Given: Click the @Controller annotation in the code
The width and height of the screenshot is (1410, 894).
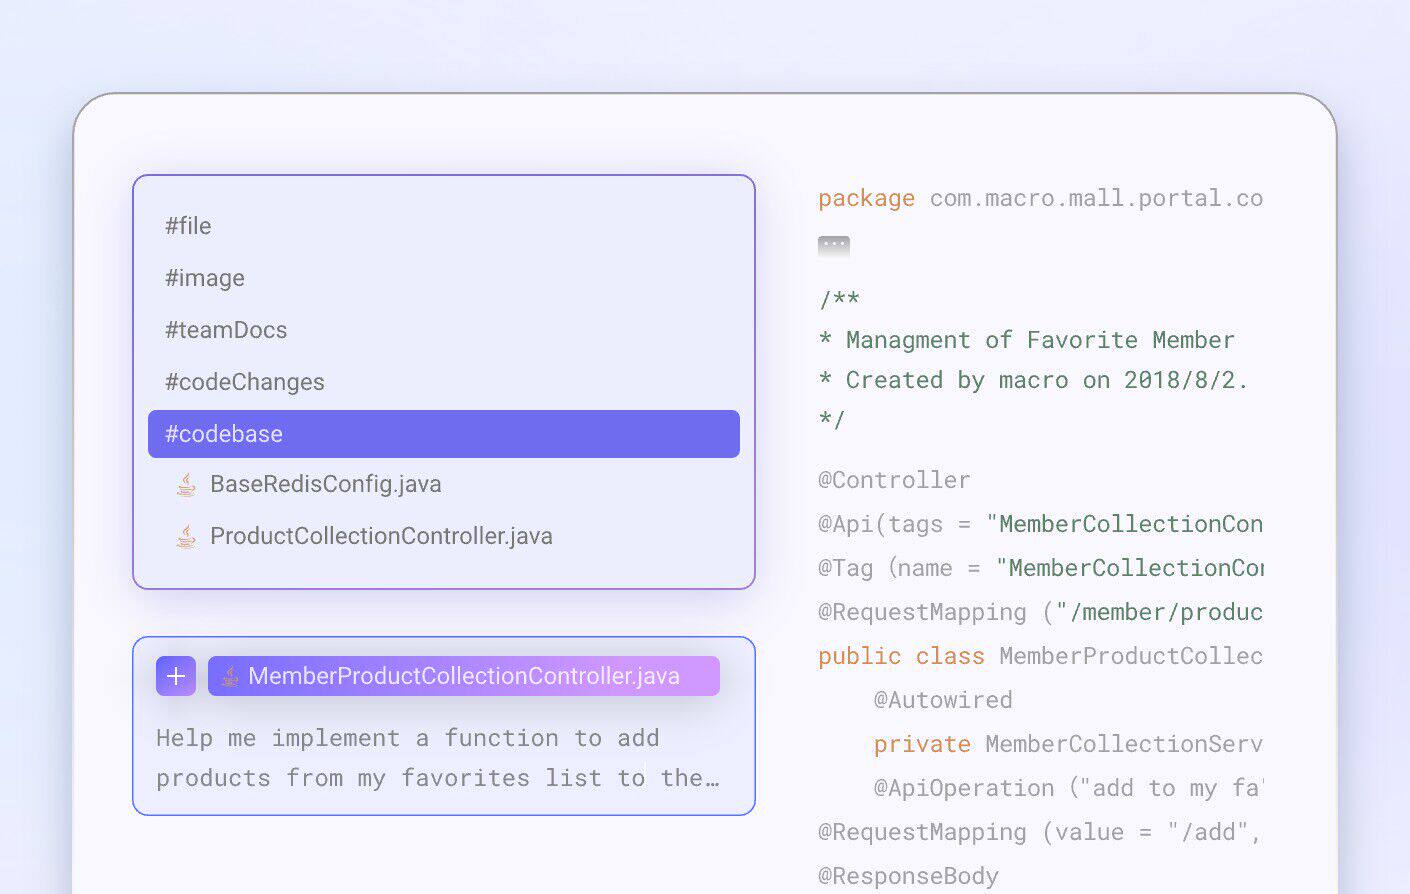Looking at the screenshot, I should pos(894,480).
